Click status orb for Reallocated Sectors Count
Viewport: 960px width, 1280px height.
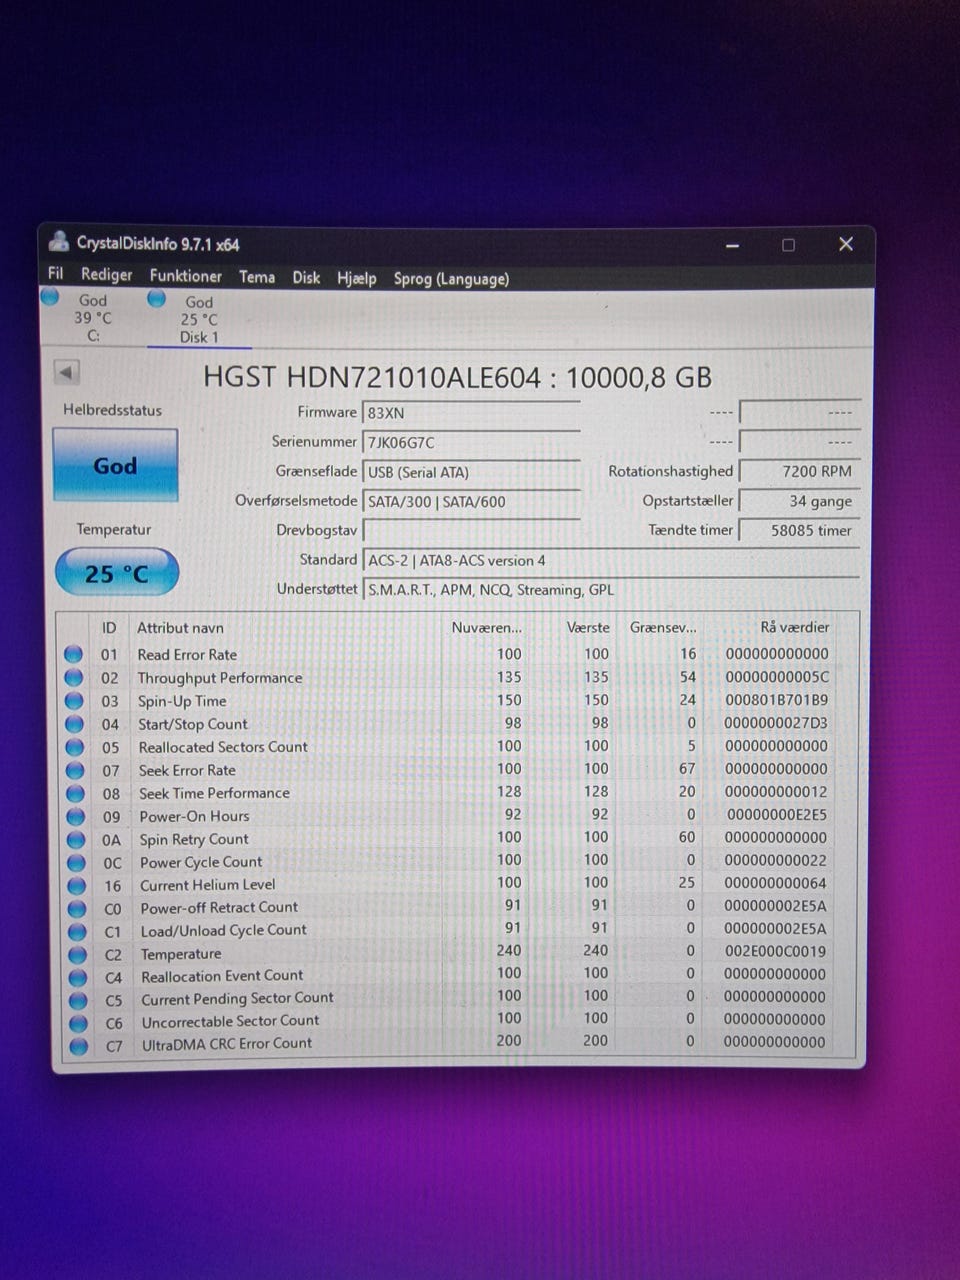coord(74,747)
